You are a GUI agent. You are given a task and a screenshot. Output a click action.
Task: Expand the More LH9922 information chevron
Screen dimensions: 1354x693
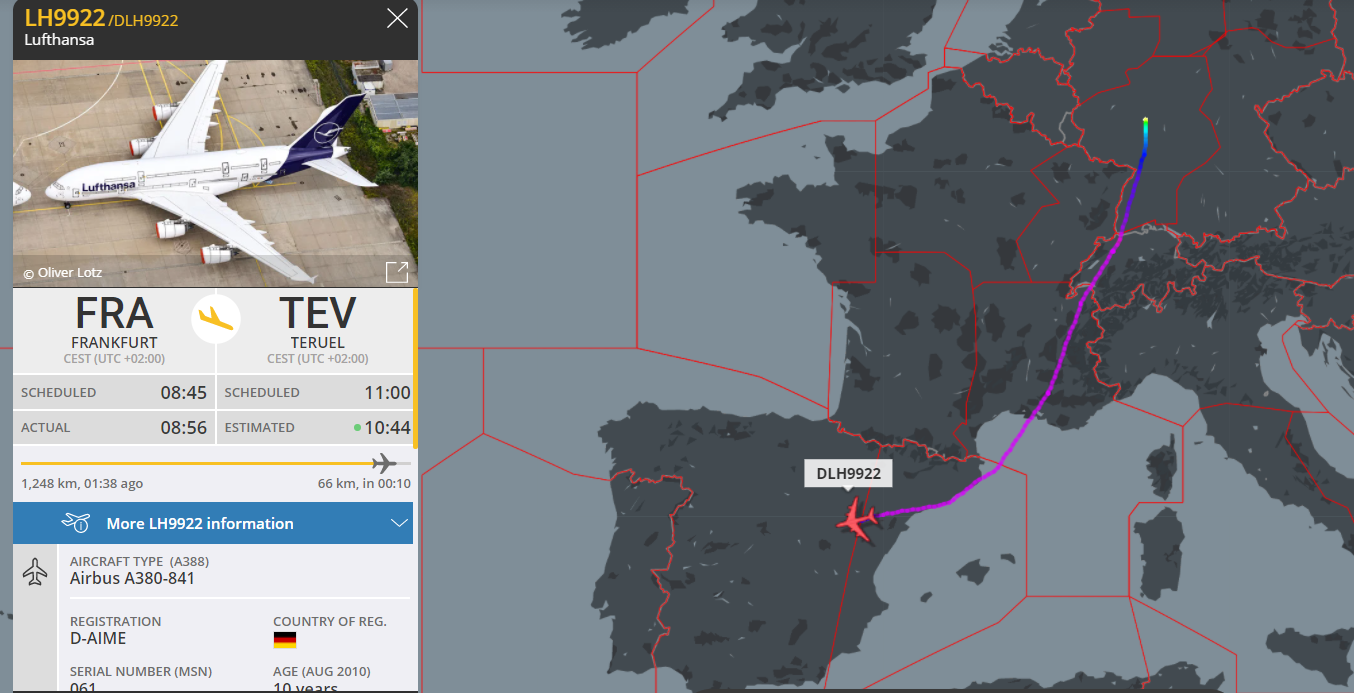tap(399, 524)
